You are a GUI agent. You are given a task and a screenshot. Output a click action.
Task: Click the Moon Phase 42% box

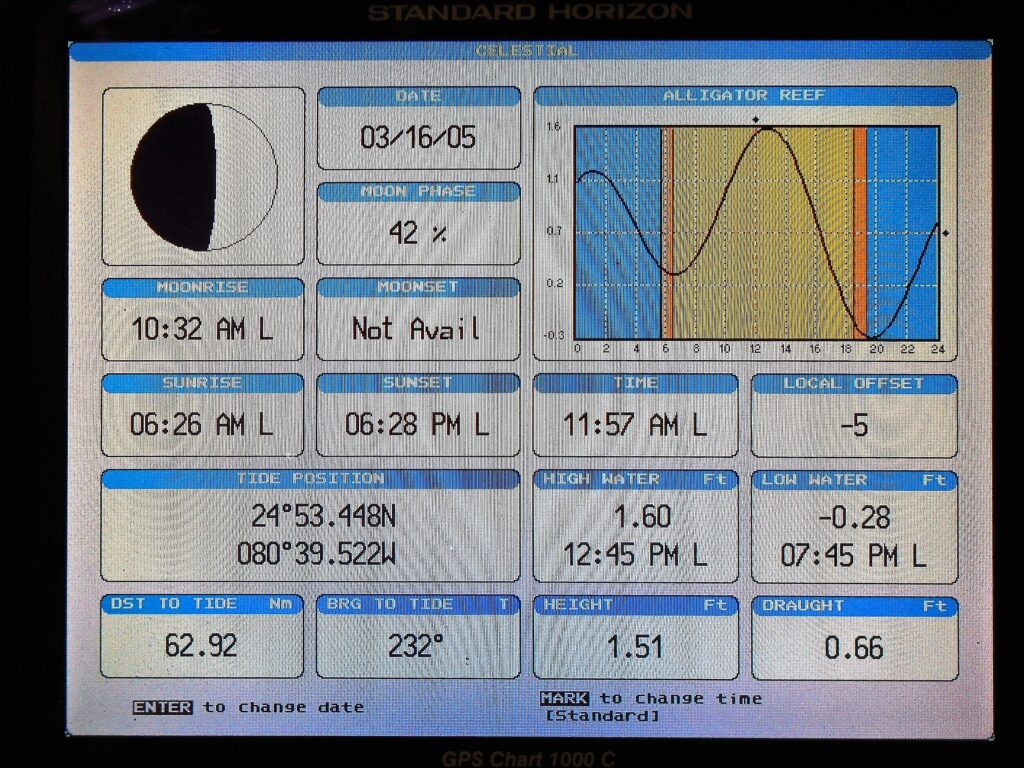418,232
